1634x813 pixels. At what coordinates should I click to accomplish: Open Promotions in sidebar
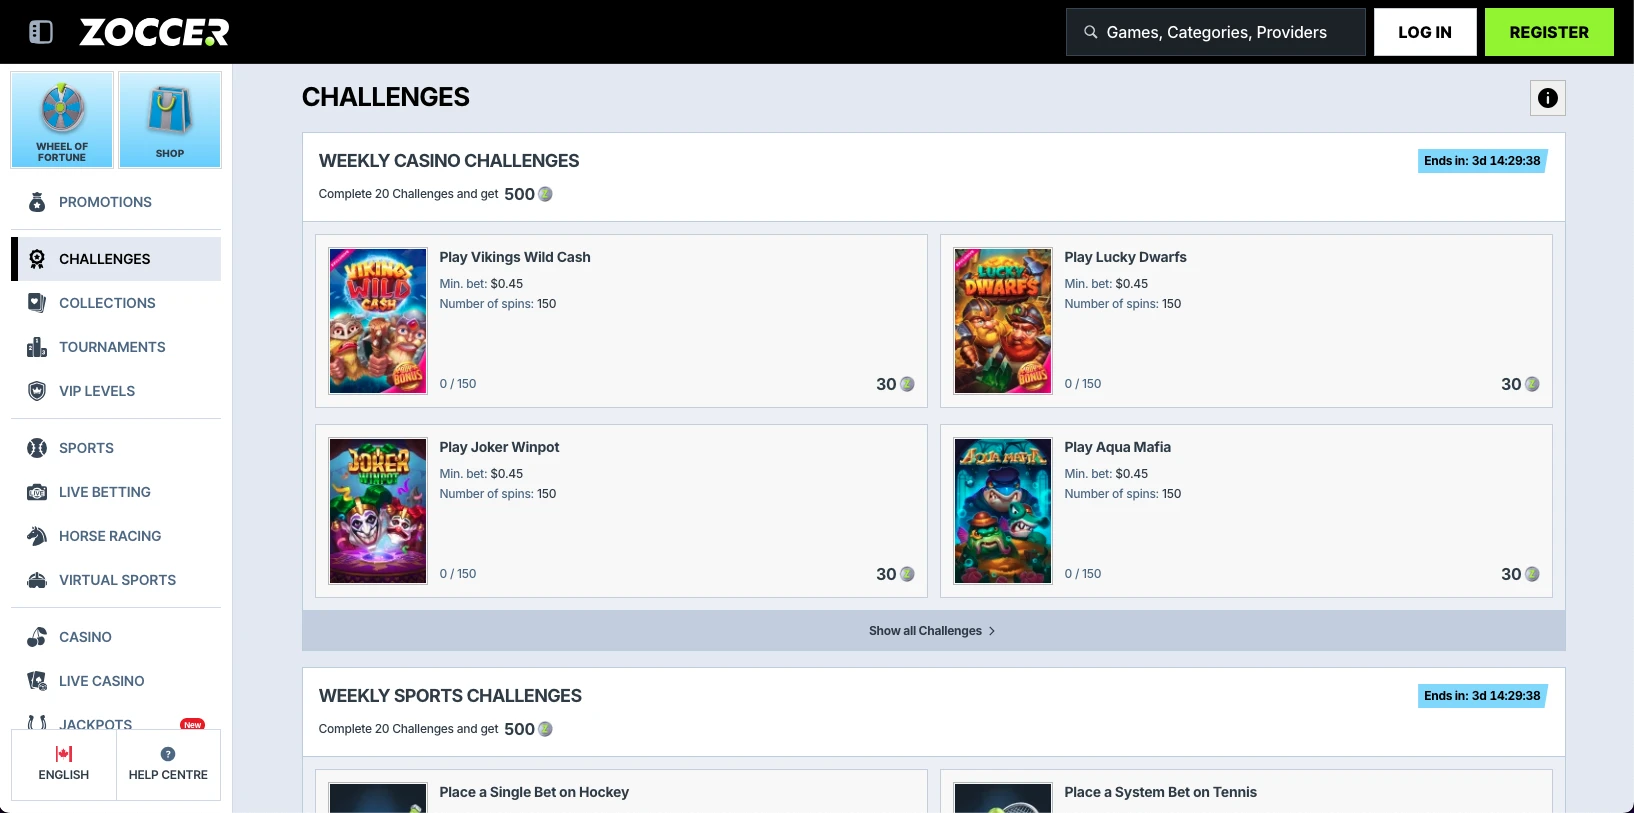pyautogui.click(x=116, y=202)
